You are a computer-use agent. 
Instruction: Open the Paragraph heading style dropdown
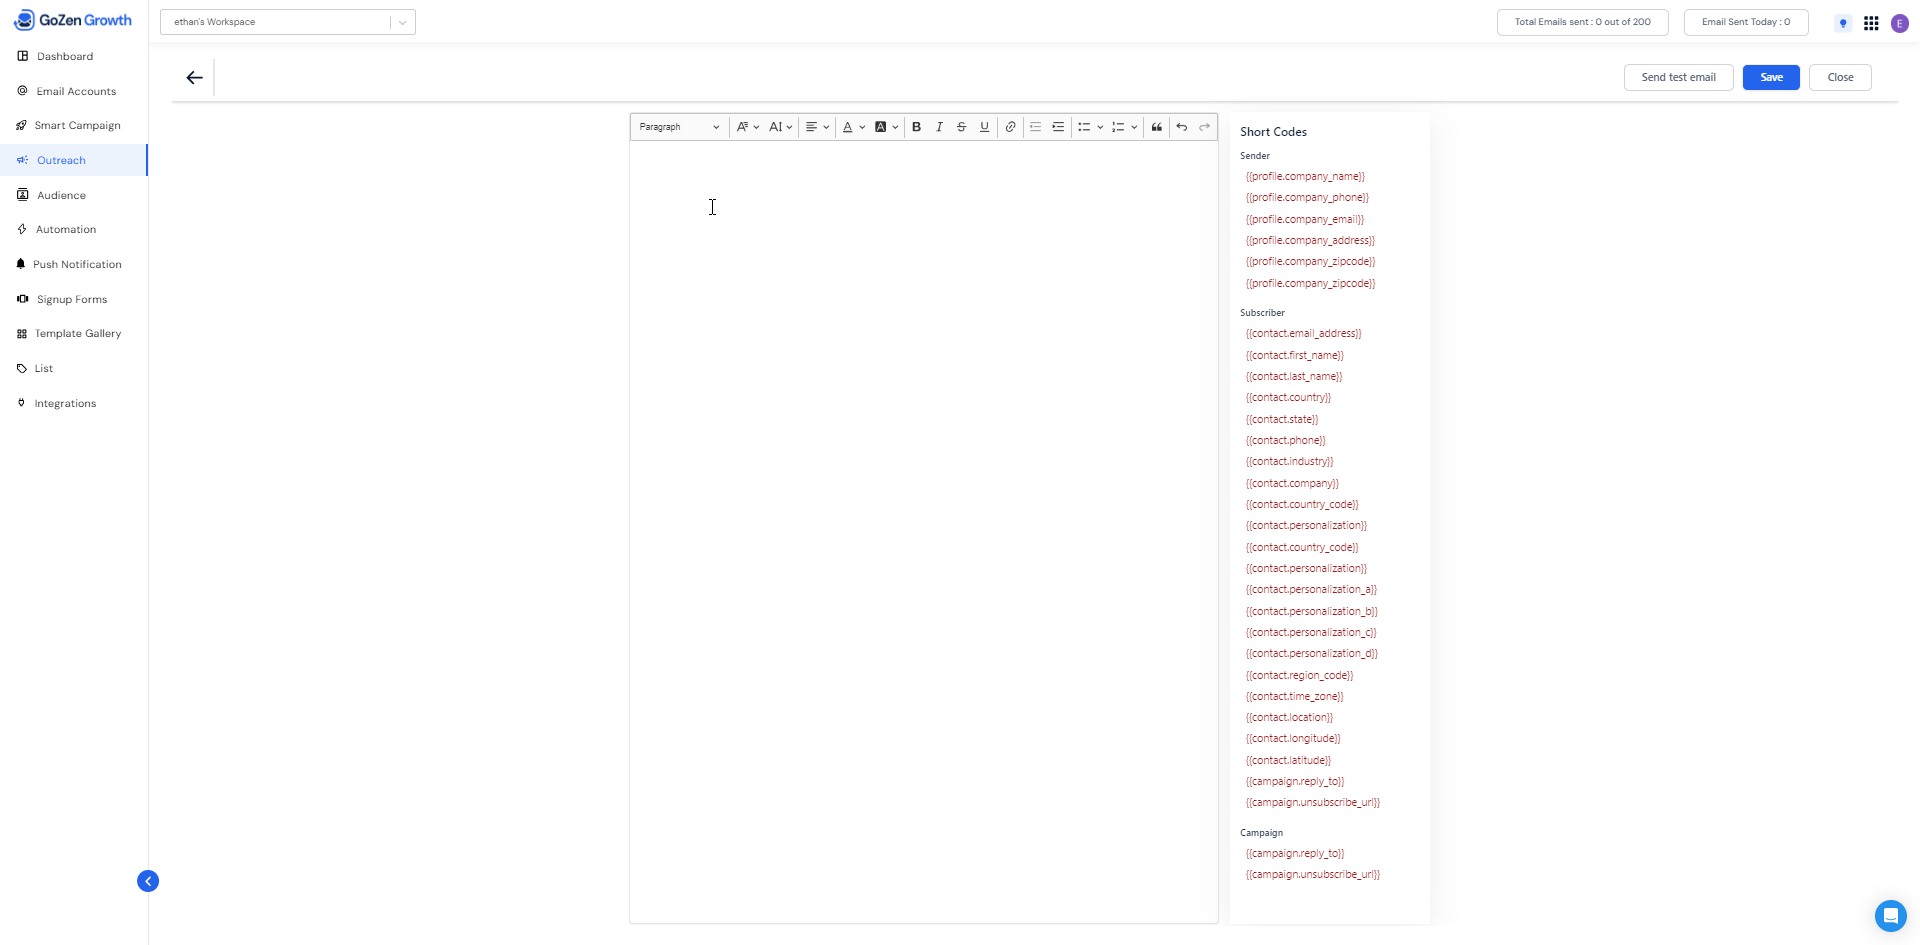[678, 127]
